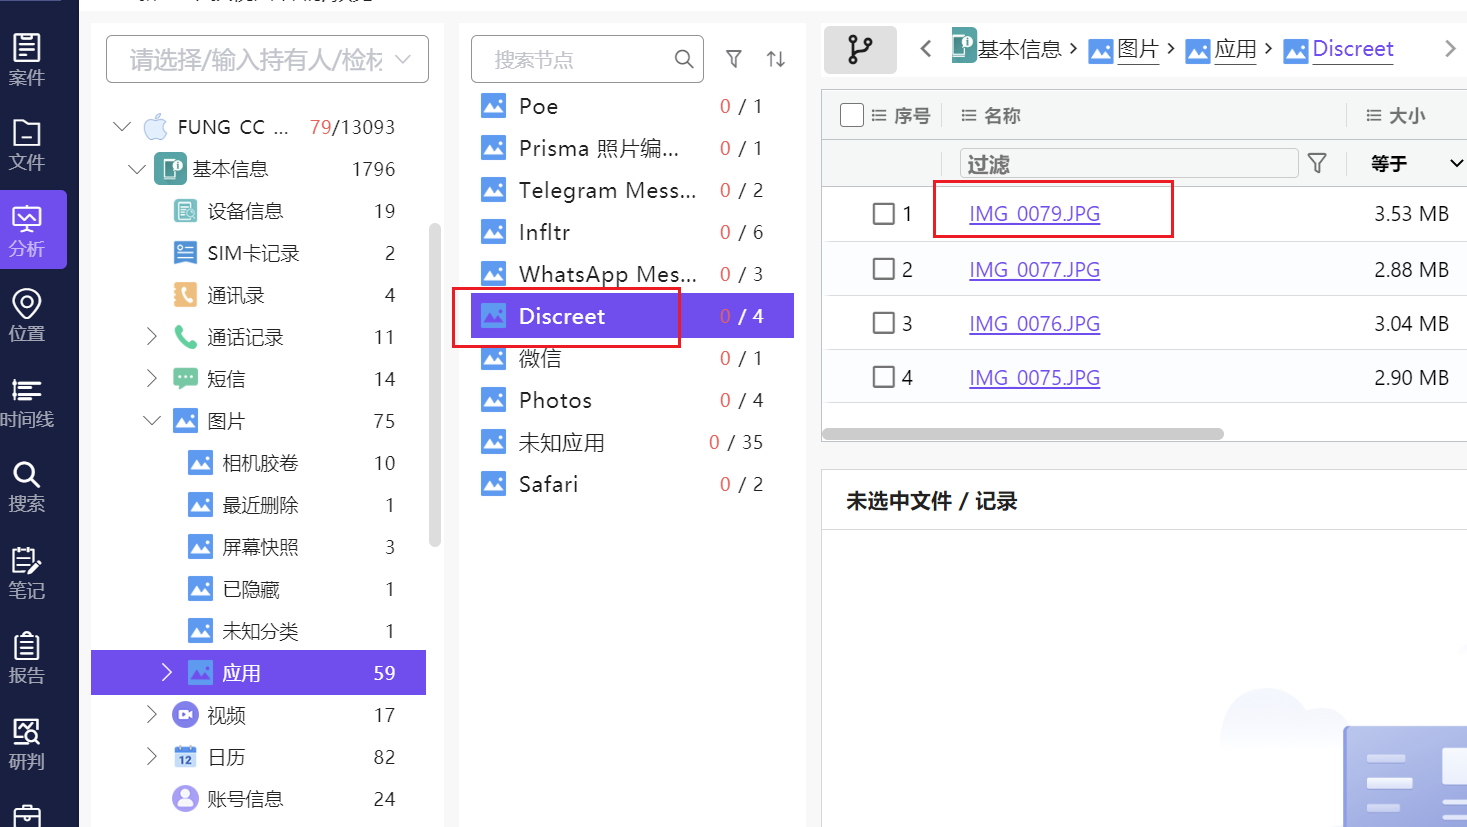
Task: Click the branch tree view icon button
Action: point(859,49)
